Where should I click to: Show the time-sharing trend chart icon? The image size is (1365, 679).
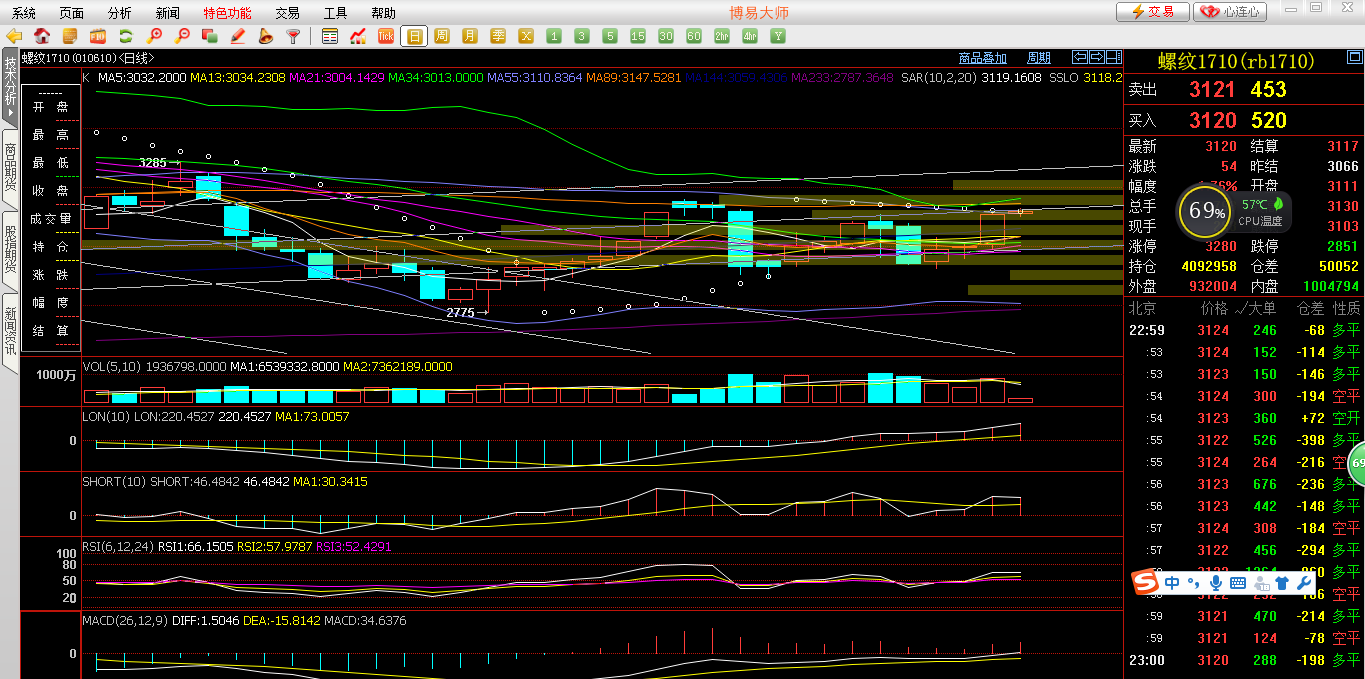(358, 36)
